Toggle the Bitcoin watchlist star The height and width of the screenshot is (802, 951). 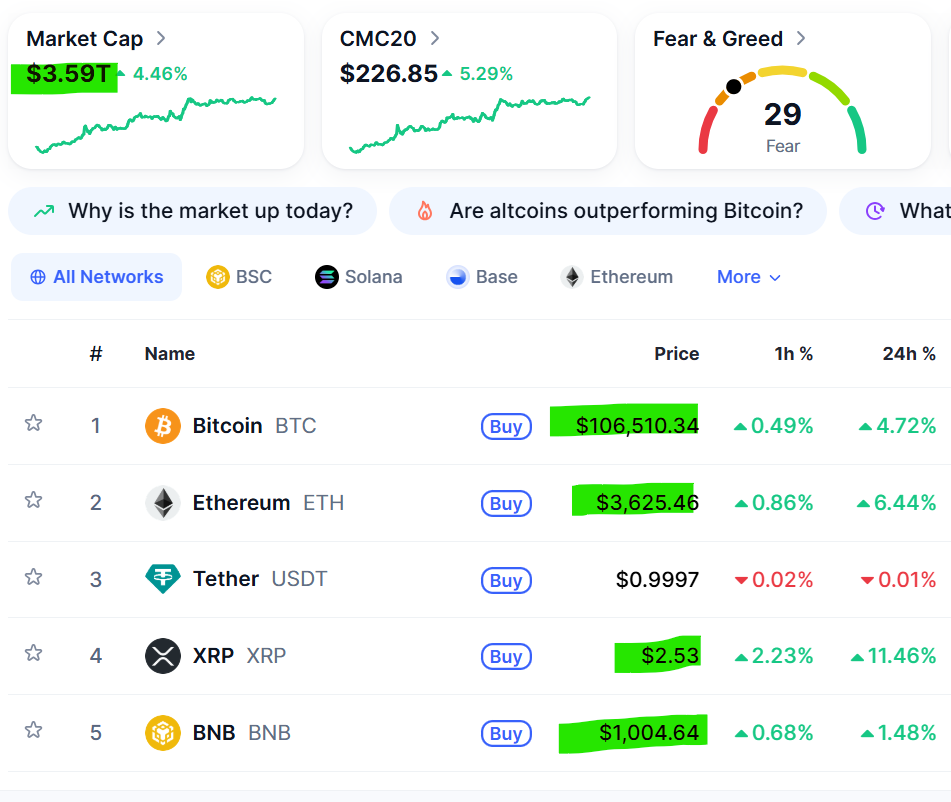tap(34, 423)
